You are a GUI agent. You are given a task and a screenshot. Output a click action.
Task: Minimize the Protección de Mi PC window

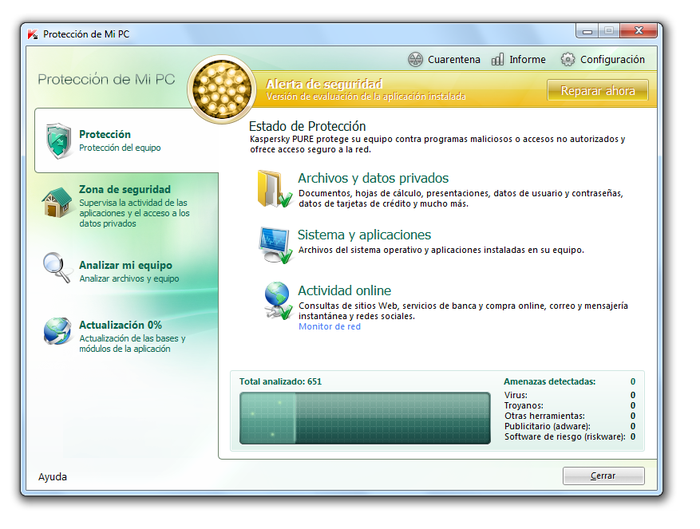588,31
